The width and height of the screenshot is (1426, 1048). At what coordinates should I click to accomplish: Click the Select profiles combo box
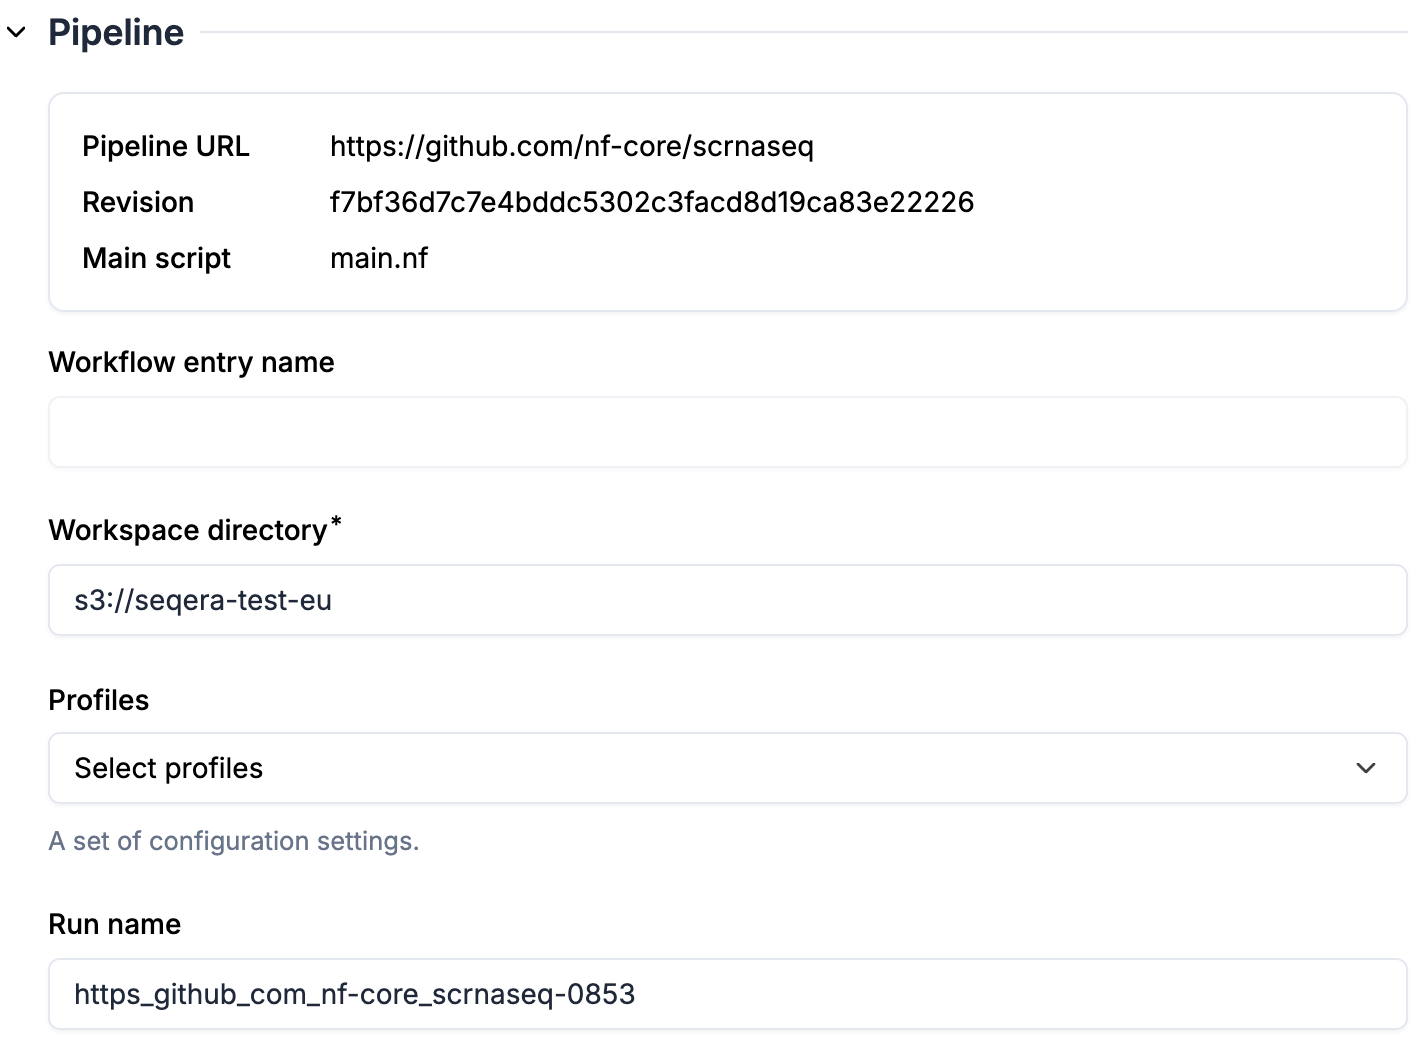click(x=700, y=768)
